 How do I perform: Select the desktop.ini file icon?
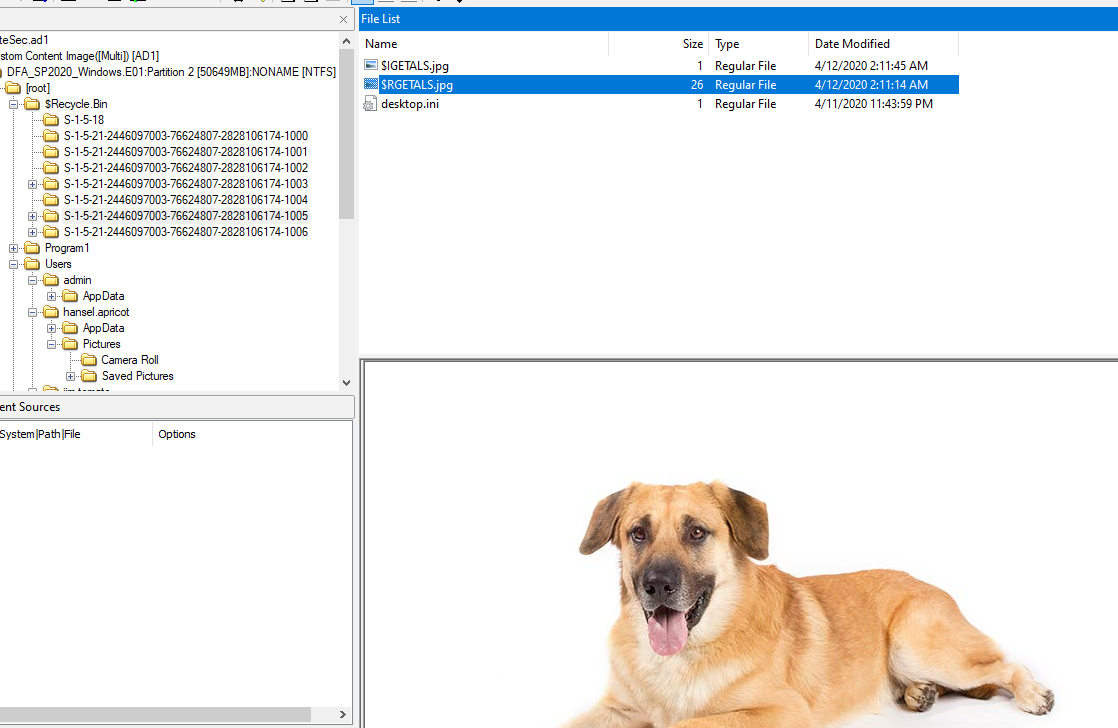pyautogui.click(x=370, y=104)
